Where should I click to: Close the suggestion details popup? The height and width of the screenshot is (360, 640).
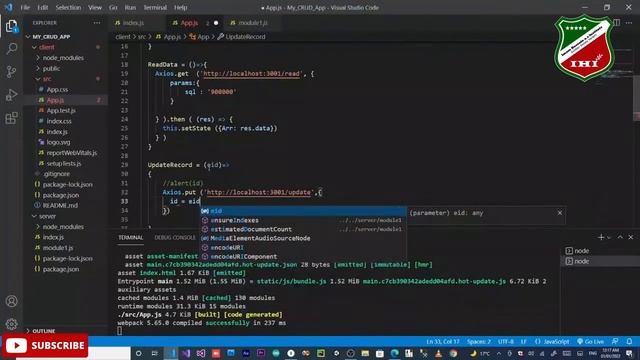point(560,213)
